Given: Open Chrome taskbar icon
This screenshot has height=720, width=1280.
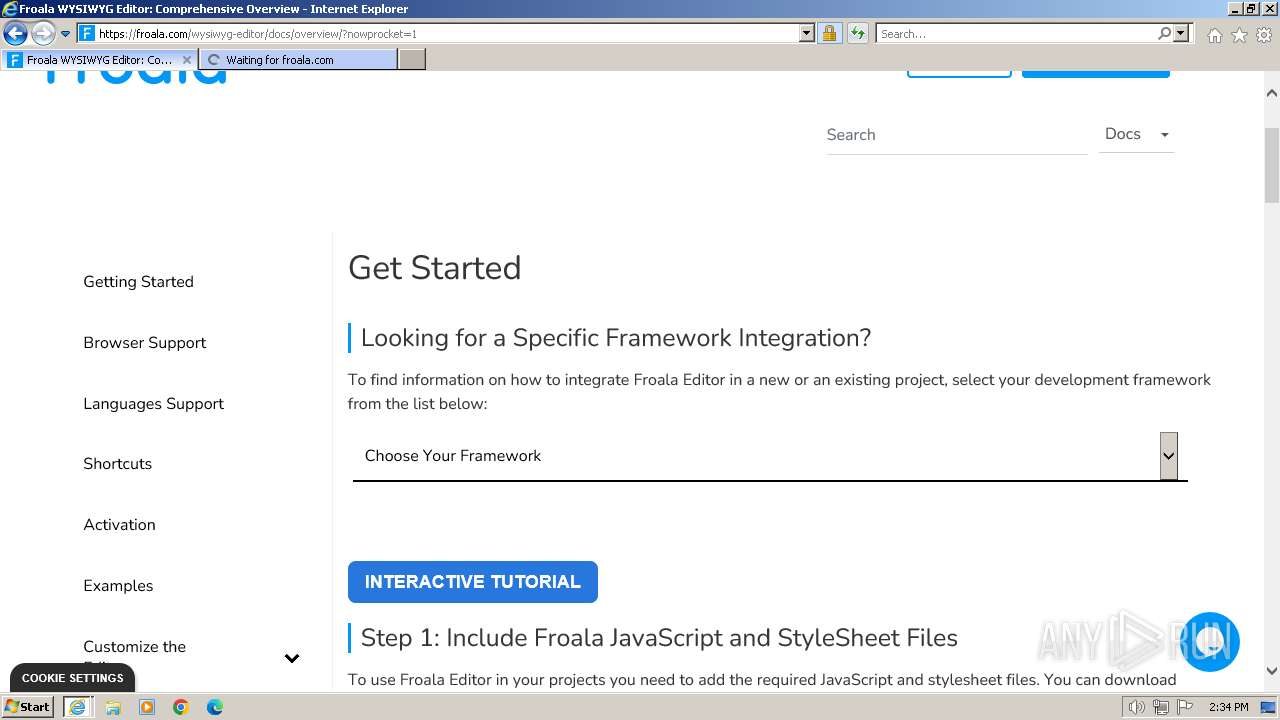Looking at the screenshot, I should click(x=181, y=707).
